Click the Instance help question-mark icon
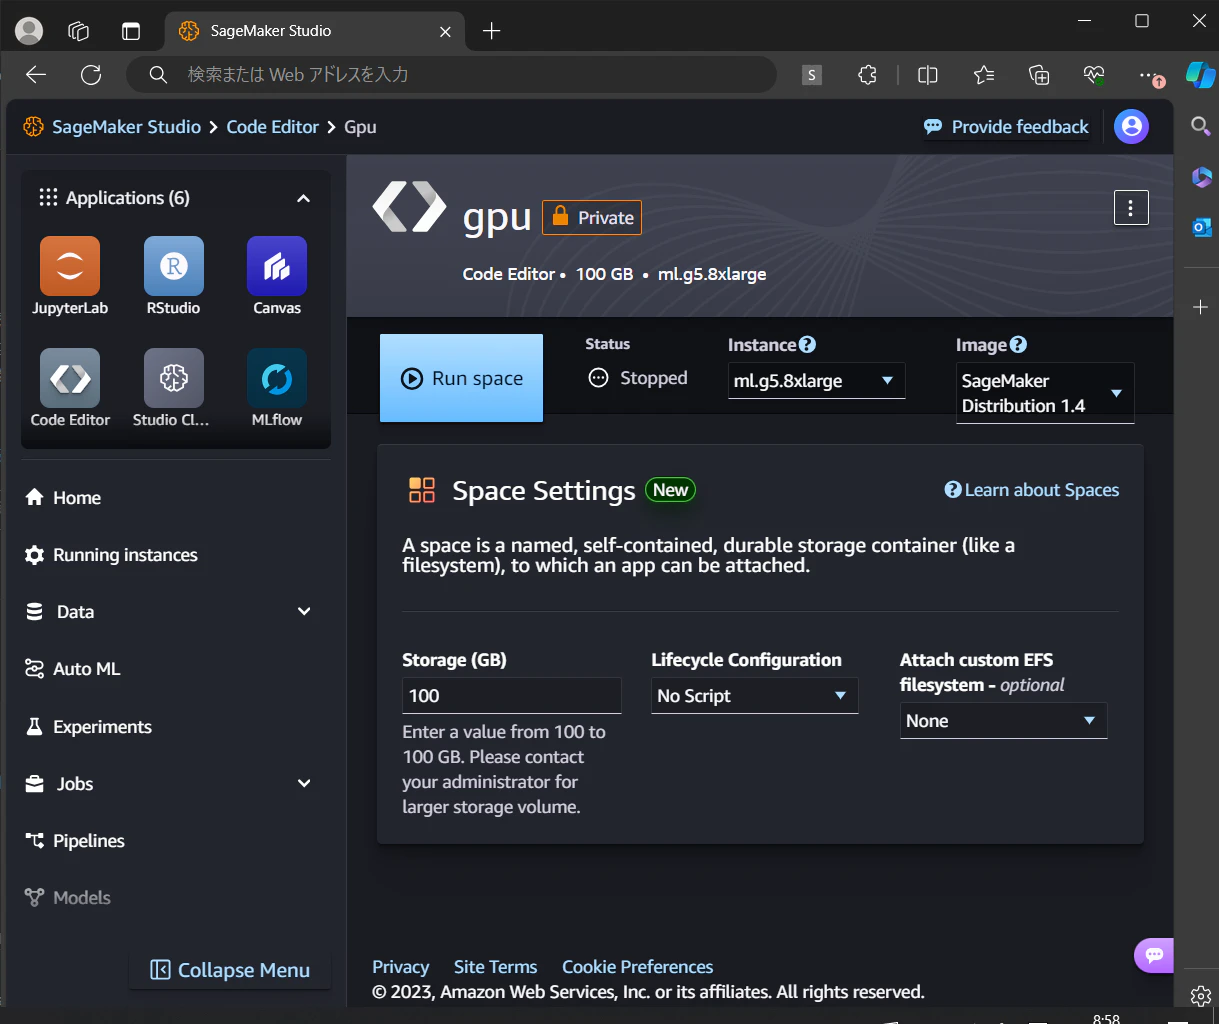Image resolution: width=1219 pixels, height=1024 pixels. coord(807,344)
